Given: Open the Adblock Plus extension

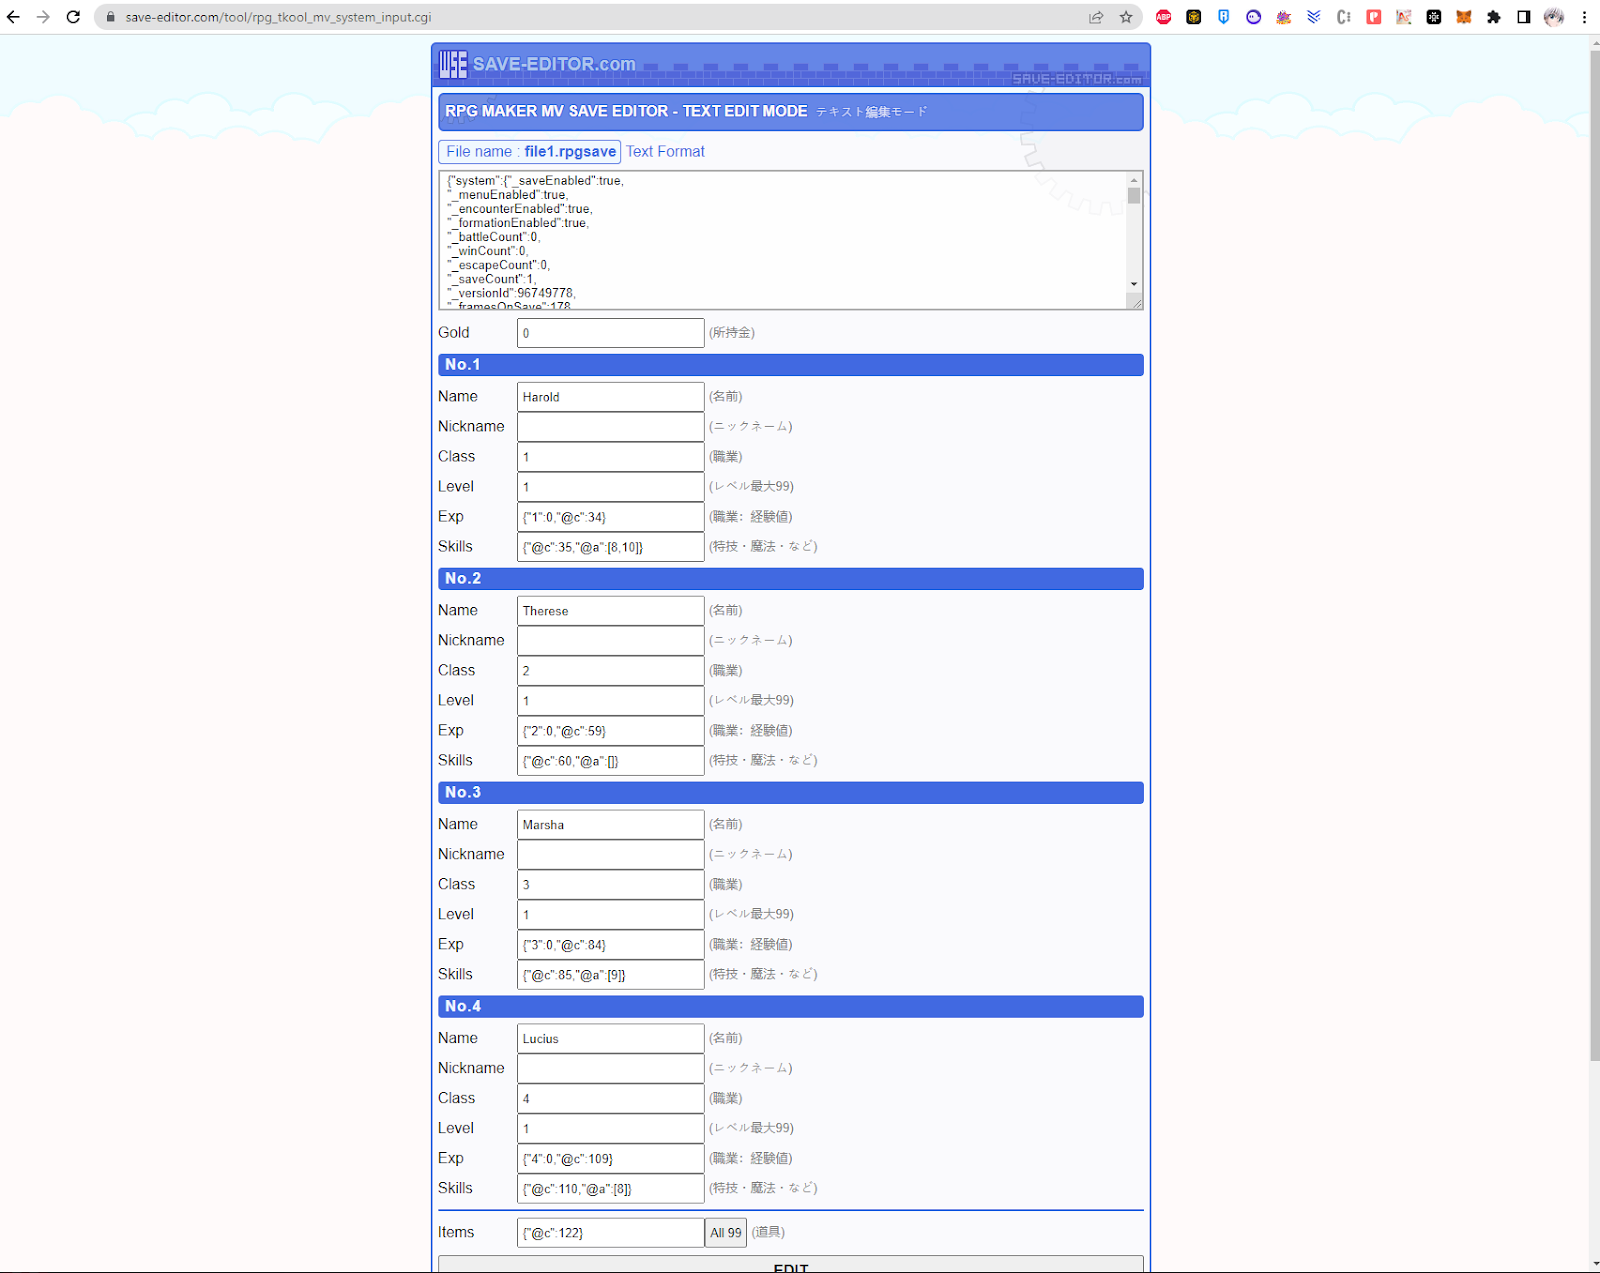Looking at the screenshot, I should [1164, 17].
